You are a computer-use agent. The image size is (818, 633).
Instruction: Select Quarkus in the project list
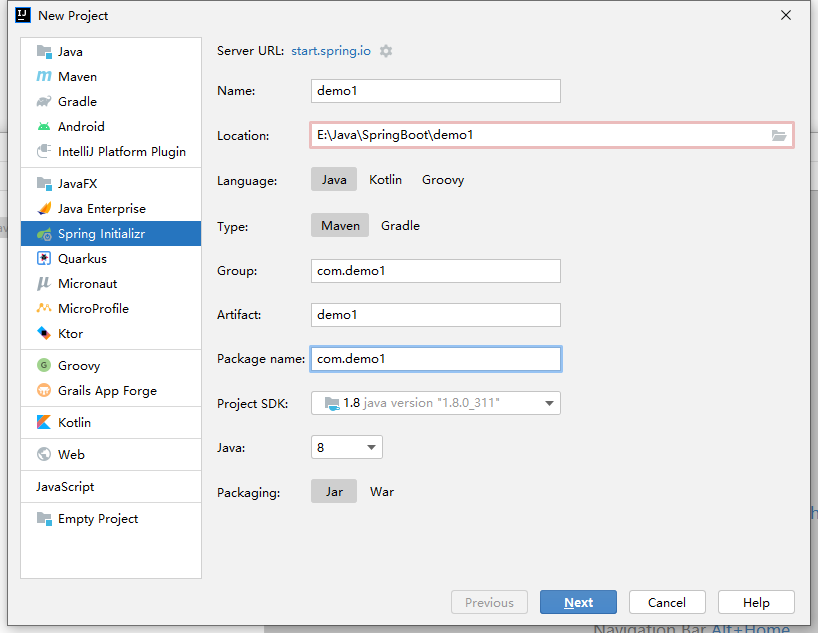tap(111, 259)
